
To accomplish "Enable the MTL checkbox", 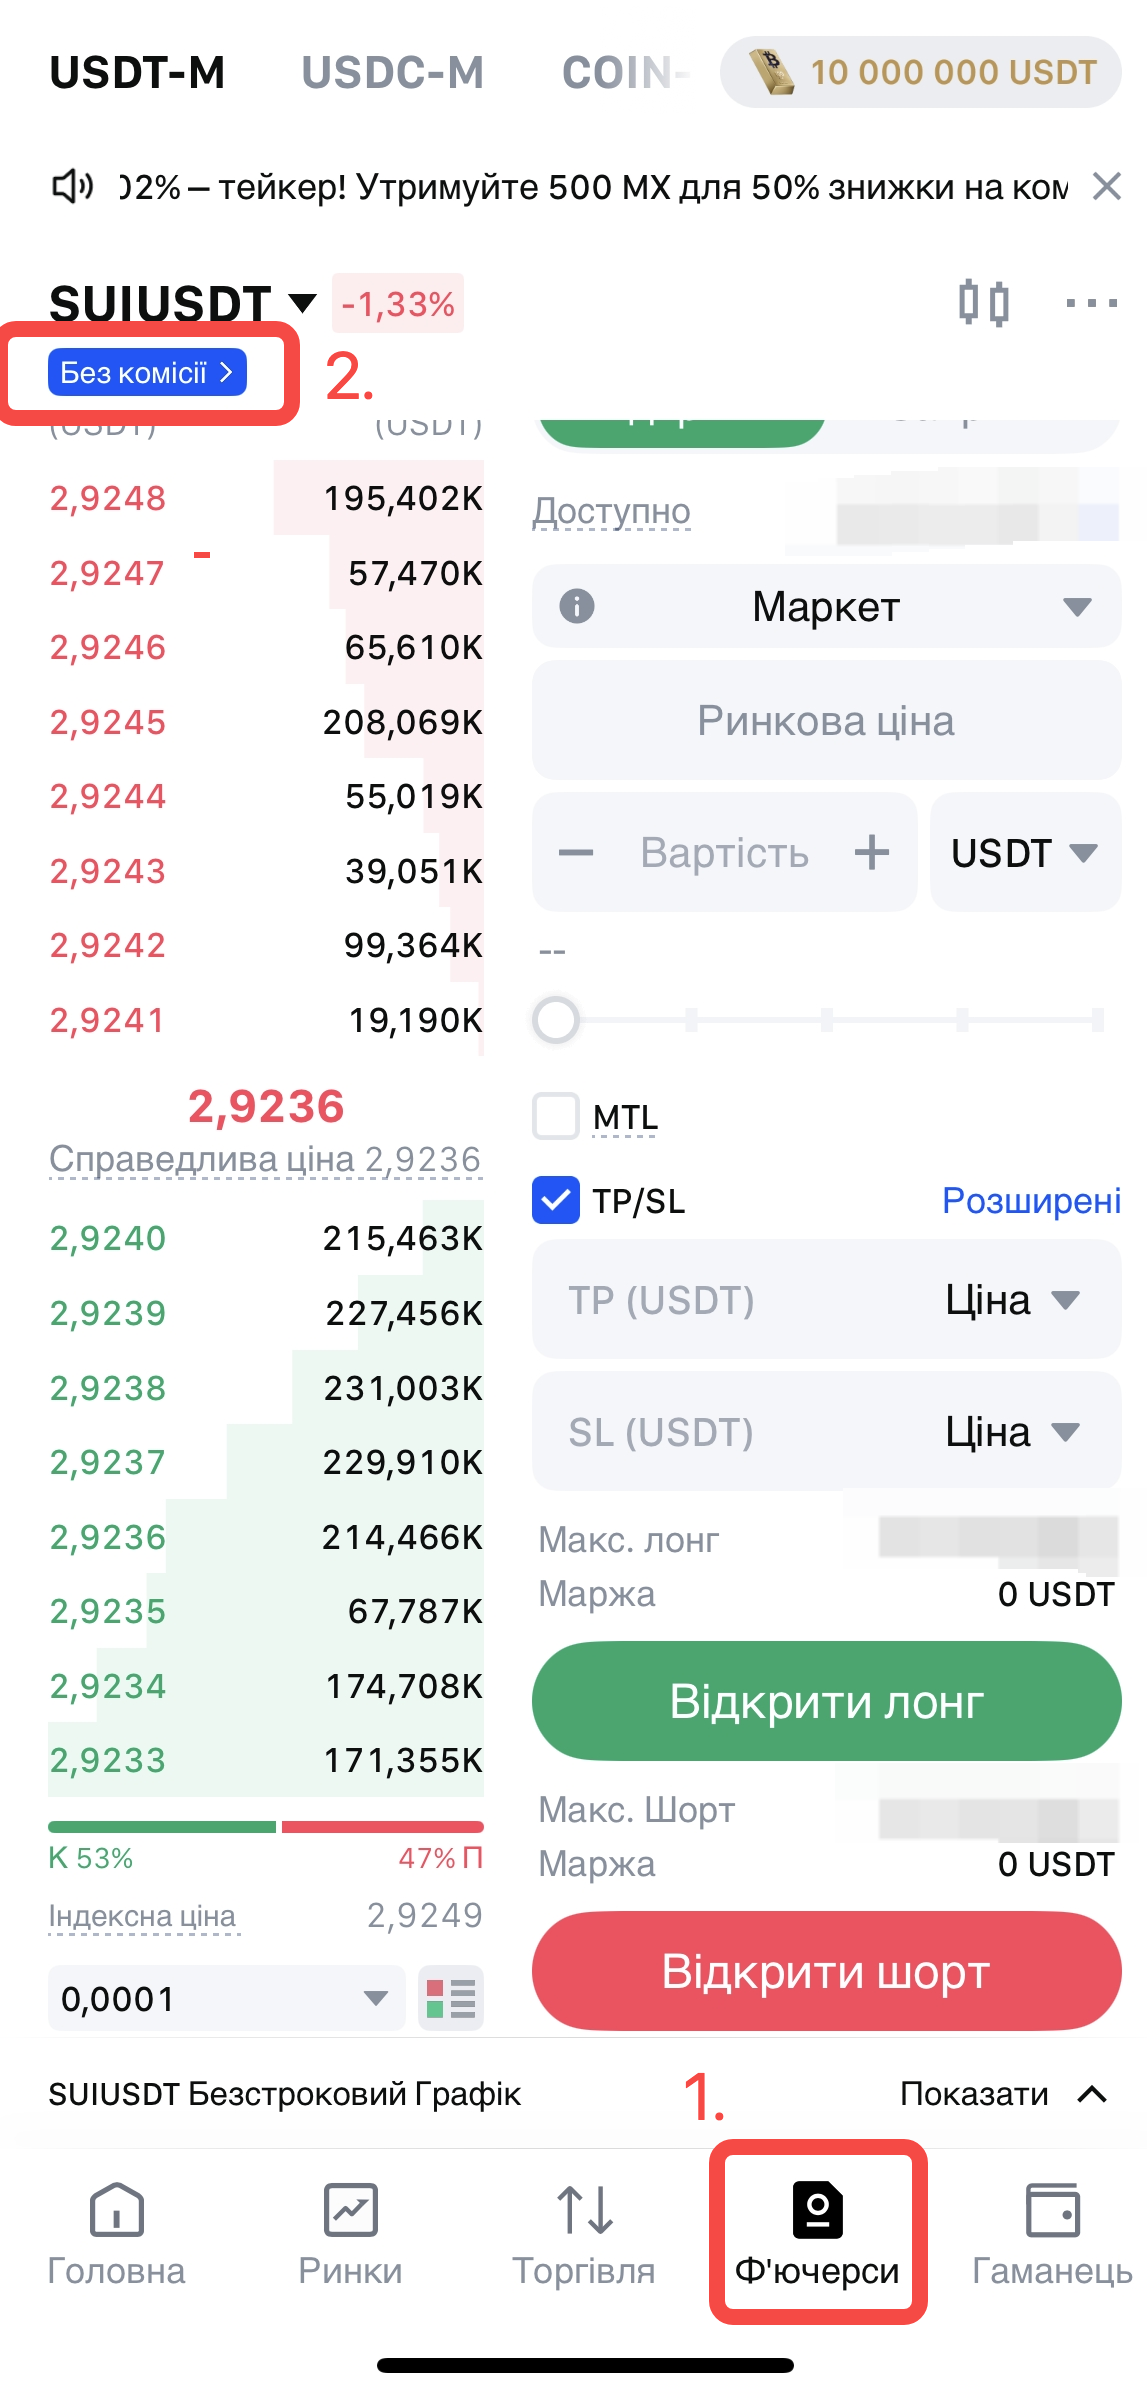I will click(556, 1116).
